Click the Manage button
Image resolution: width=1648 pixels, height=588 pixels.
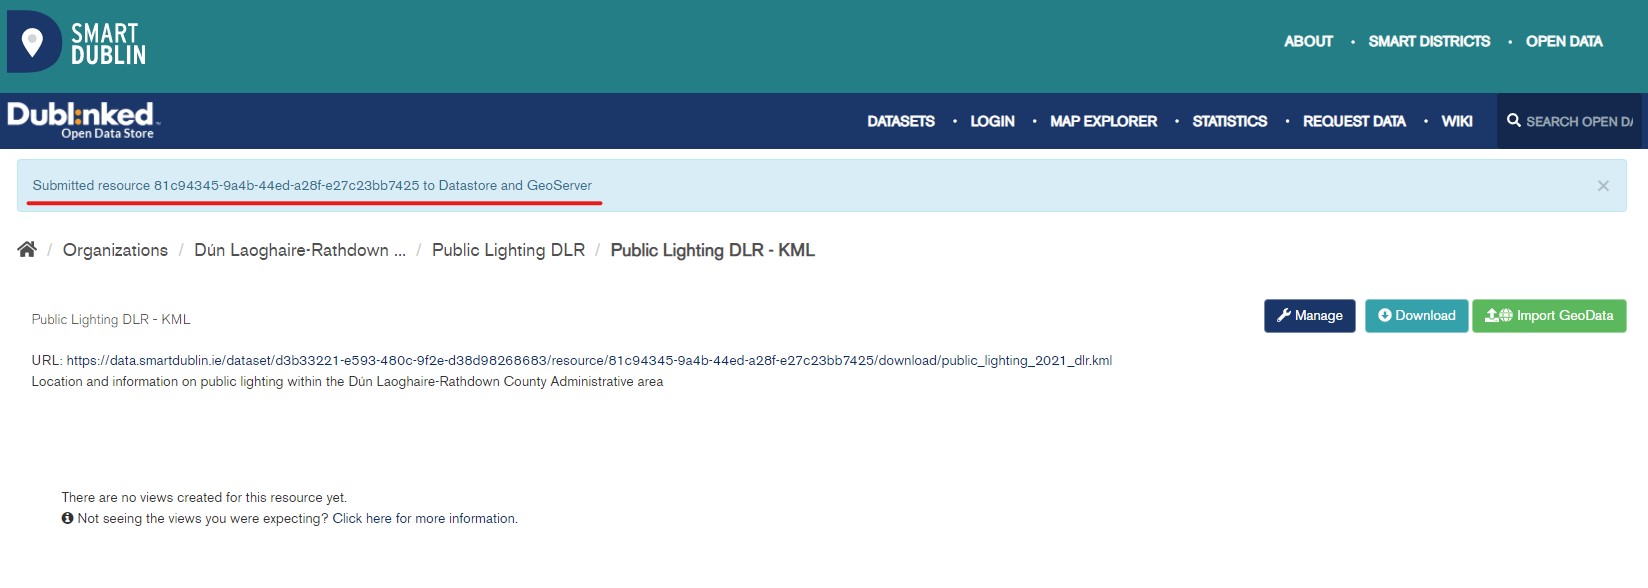[1309, 316]
